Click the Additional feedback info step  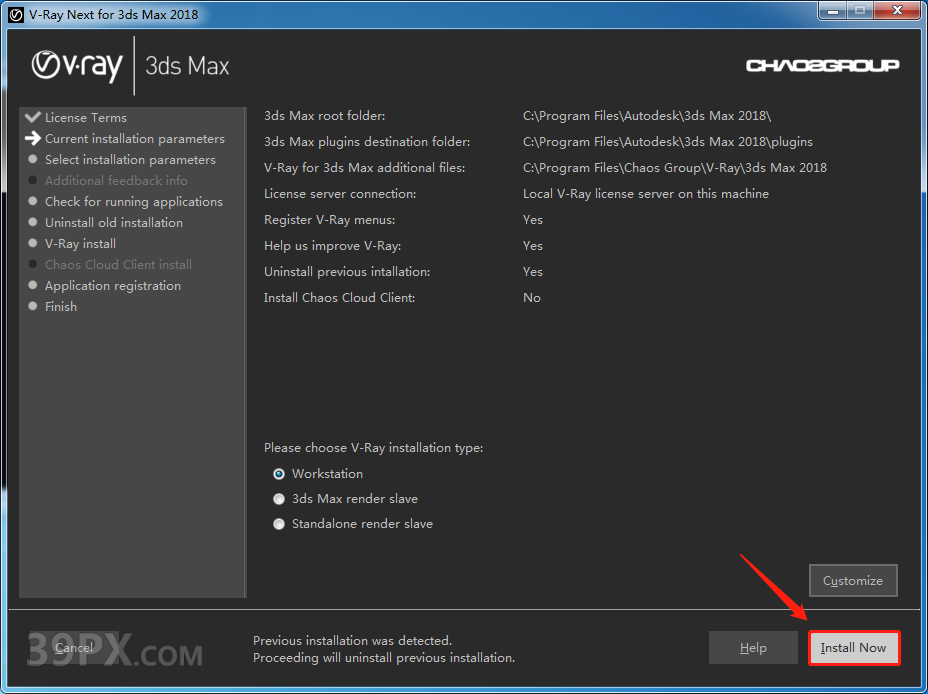tap(116, 180)
